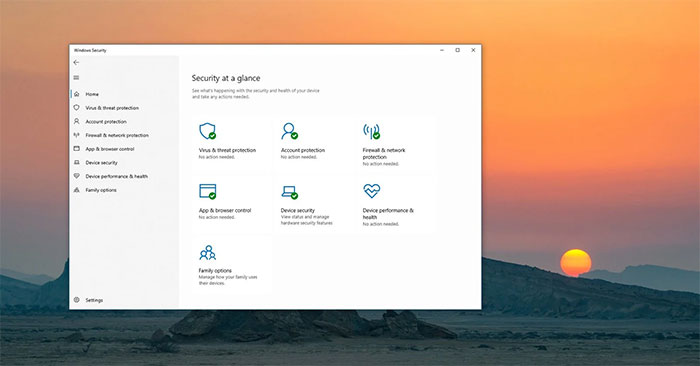Open Device performance & health sidebar item
The image size is (700, 366).
(117, 176)
